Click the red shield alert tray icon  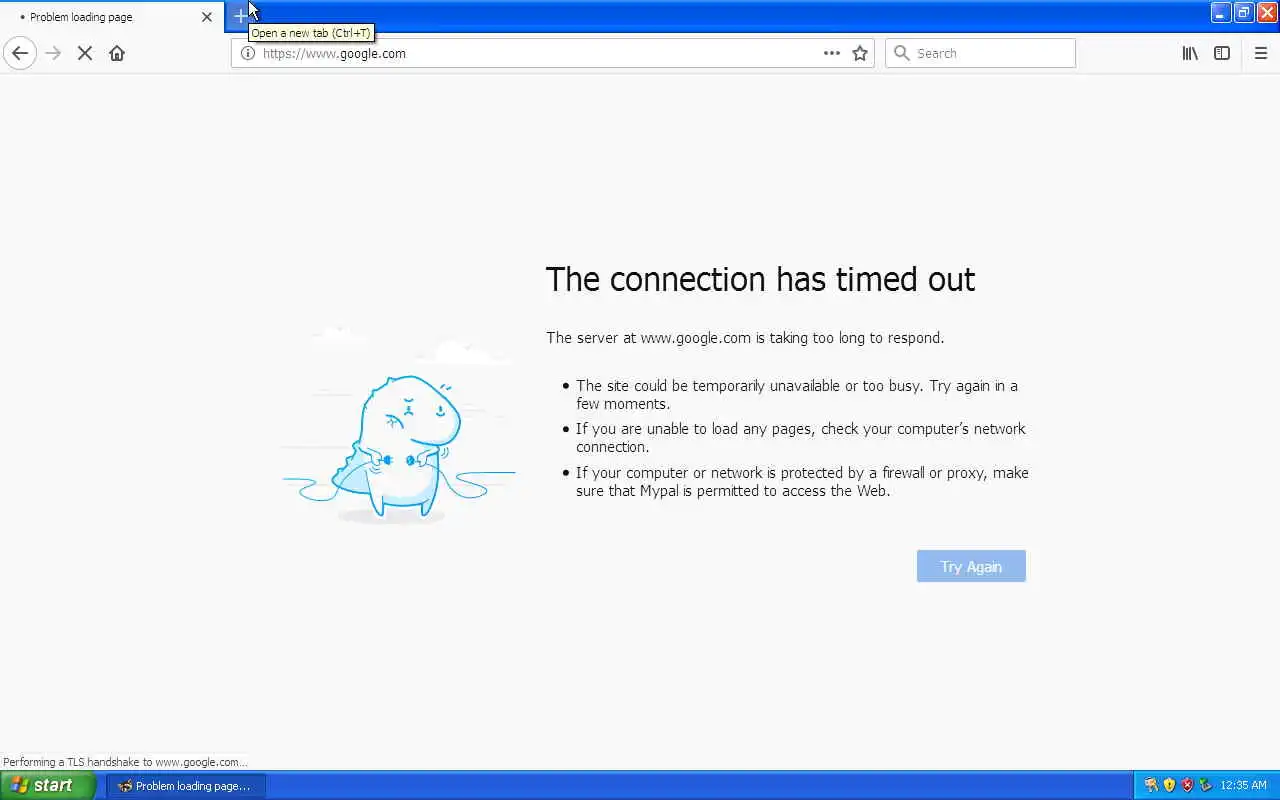[x=1187, y=785]
